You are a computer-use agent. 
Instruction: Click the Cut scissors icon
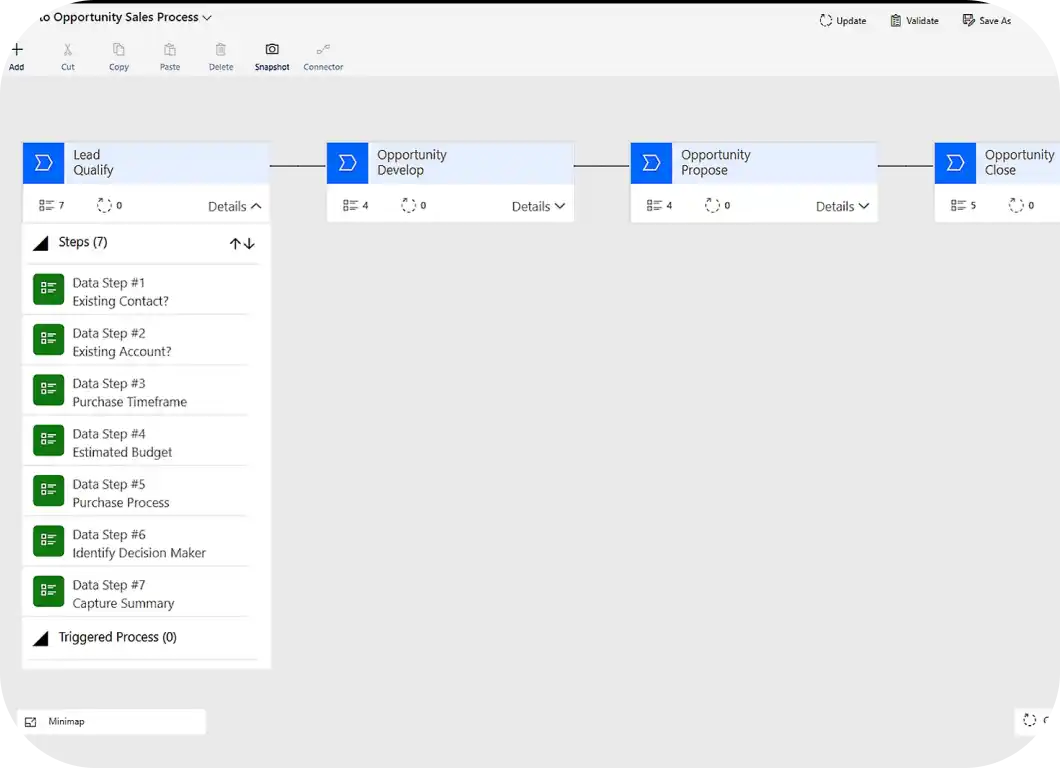tap(68, 50)
